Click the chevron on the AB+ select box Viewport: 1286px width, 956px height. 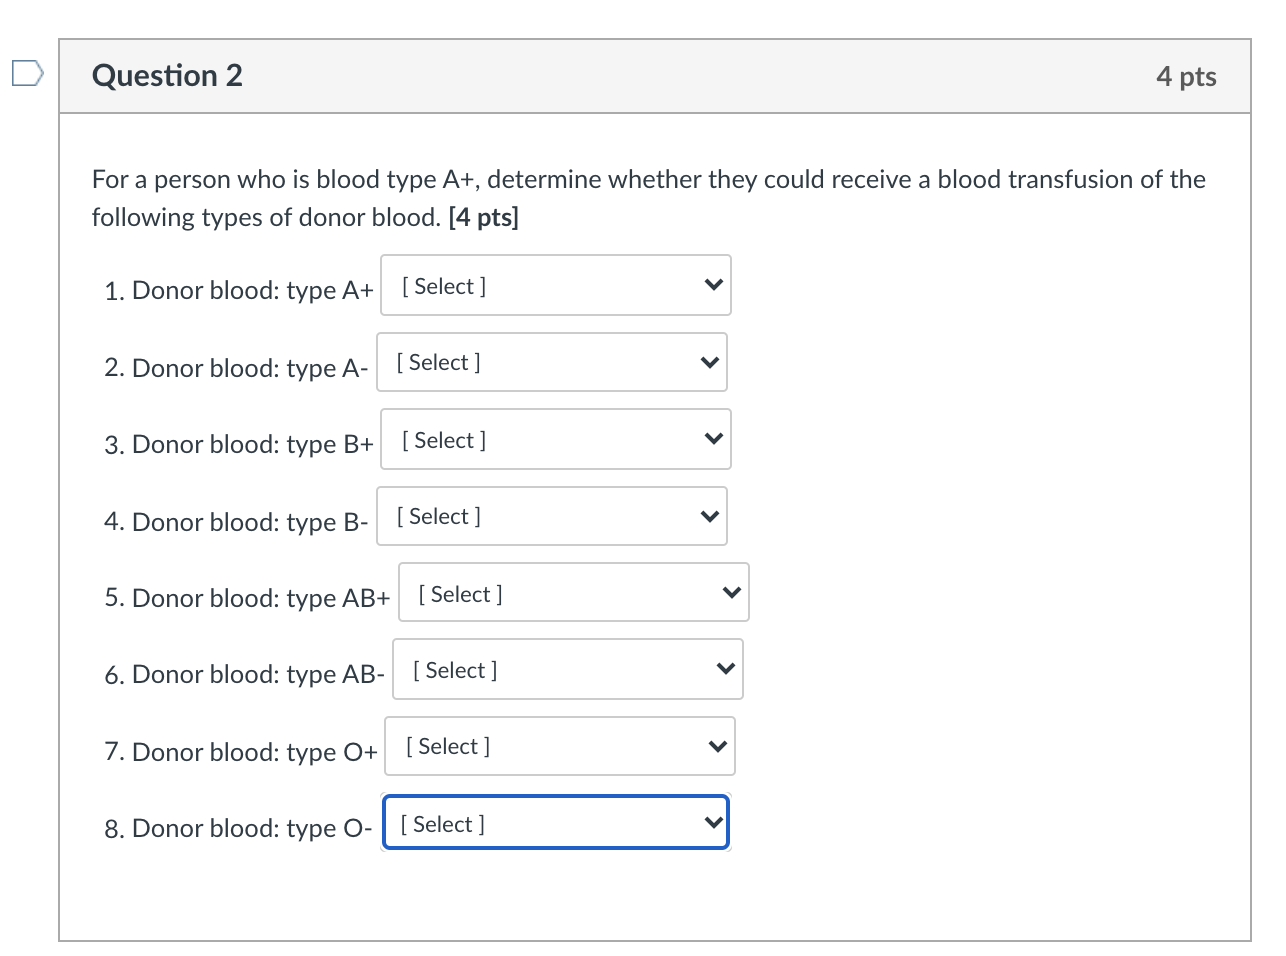coord(730,592)
